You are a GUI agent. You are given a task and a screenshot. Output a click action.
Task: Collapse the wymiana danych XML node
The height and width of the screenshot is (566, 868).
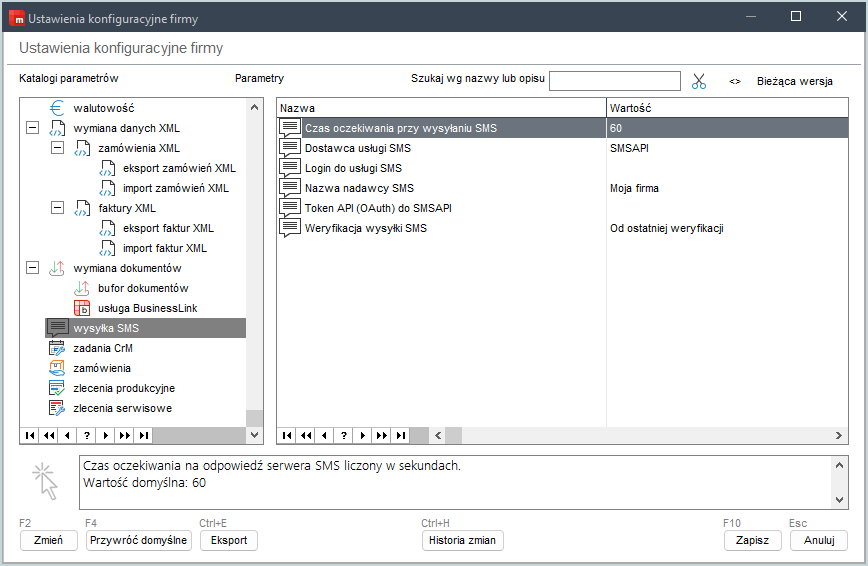[x=32, y=128]
